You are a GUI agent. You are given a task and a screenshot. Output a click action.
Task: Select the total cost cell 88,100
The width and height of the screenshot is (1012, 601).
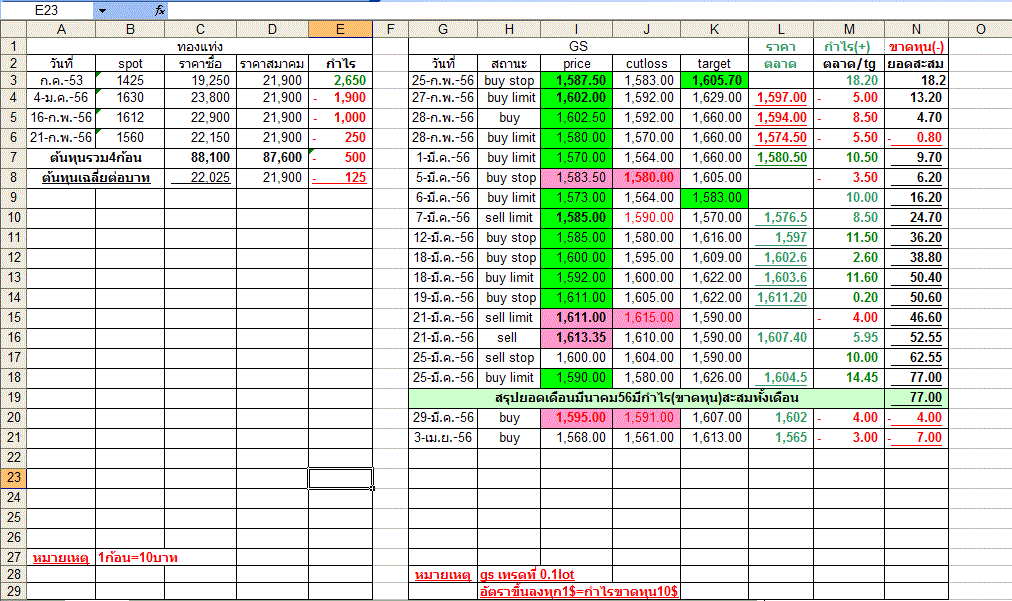200,158
